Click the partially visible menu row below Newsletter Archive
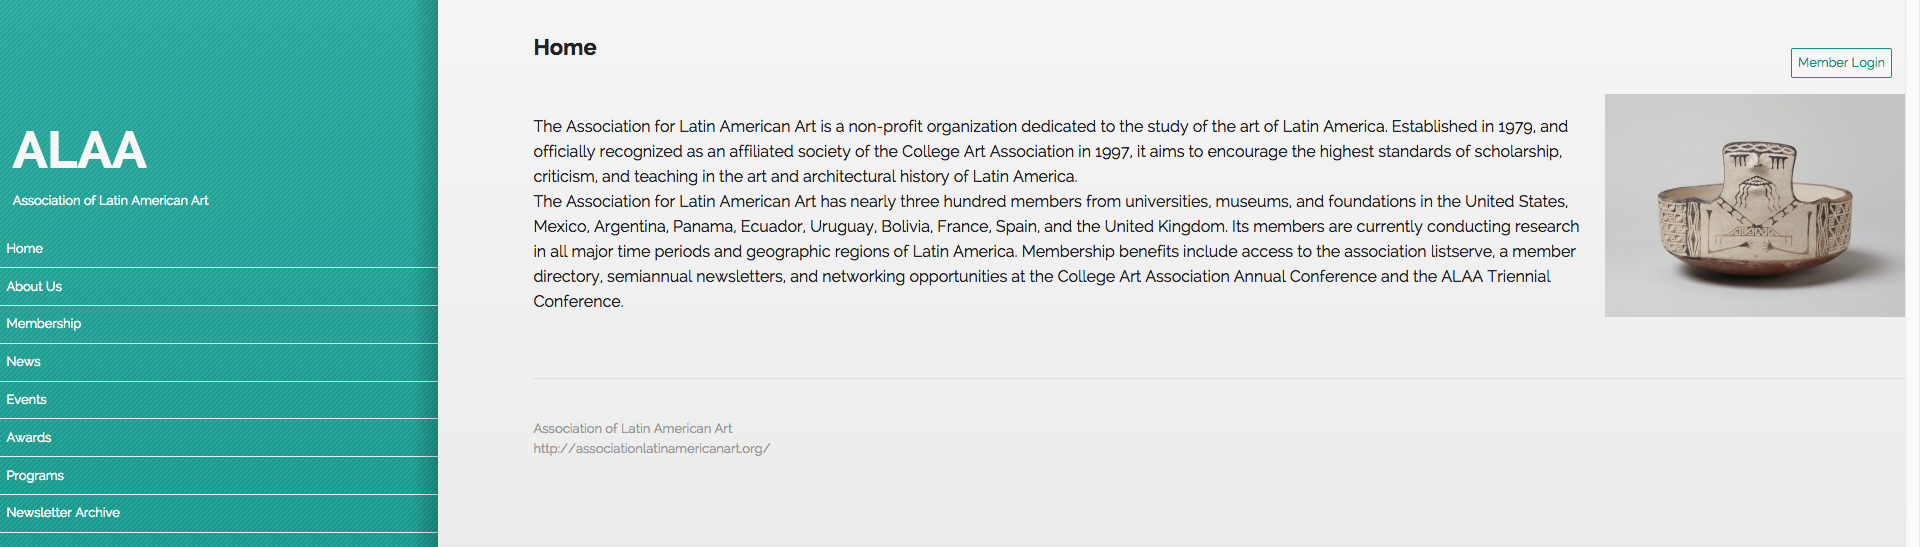 pyautogui.click(x=219, y=540)
